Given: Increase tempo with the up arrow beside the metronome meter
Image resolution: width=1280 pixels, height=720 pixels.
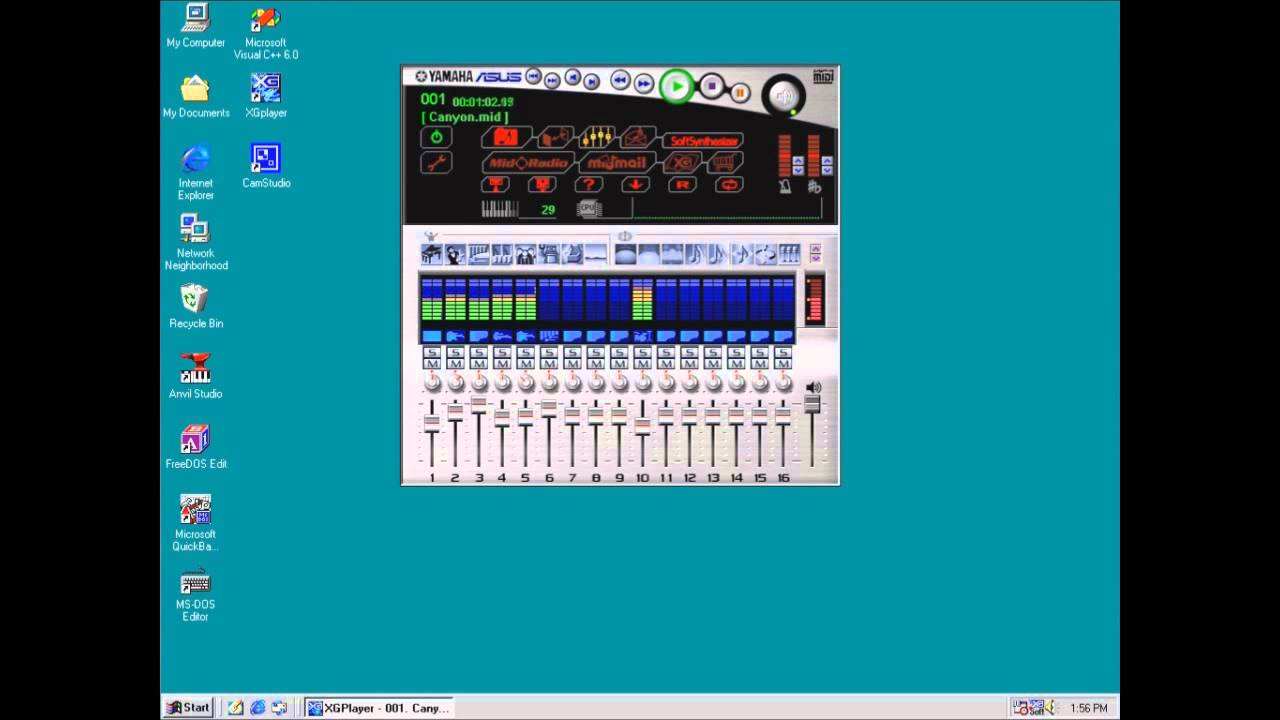Looking at the screenshot, I should tap(798, 161).
